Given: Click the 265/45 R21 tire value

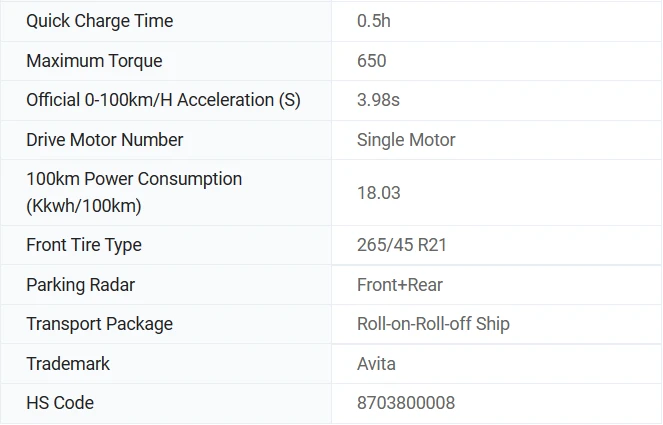Looking at the screenshot, I should 402,245.
